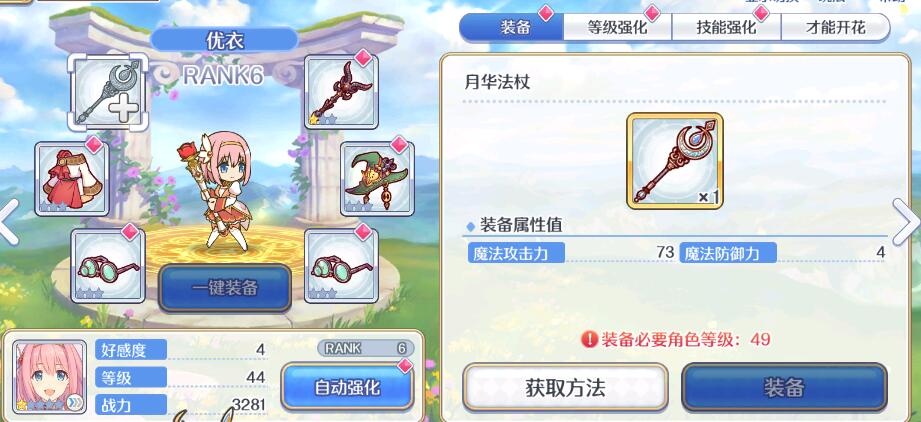Tap the 月华法杖 item icon
Image resolution: width=921 pixels, height=422 pixels.
pos(675,161)
